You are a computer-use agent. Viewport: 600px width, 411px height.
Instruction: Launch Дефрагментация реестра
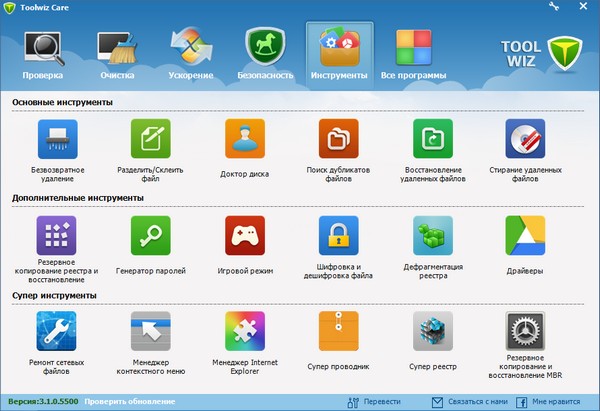pyautogui.click(x=433, y=235)
